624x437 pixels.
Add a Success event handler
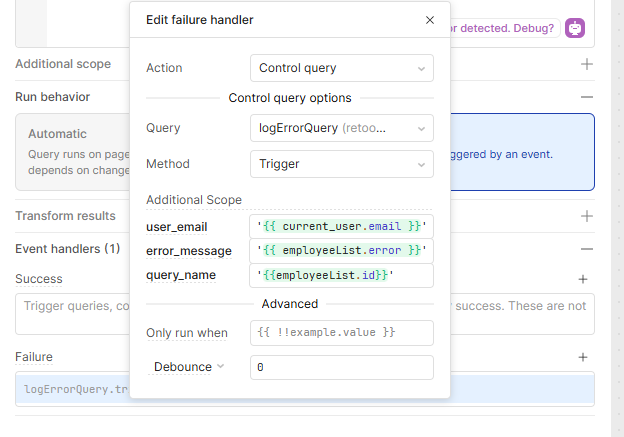[x=583, y=279]
